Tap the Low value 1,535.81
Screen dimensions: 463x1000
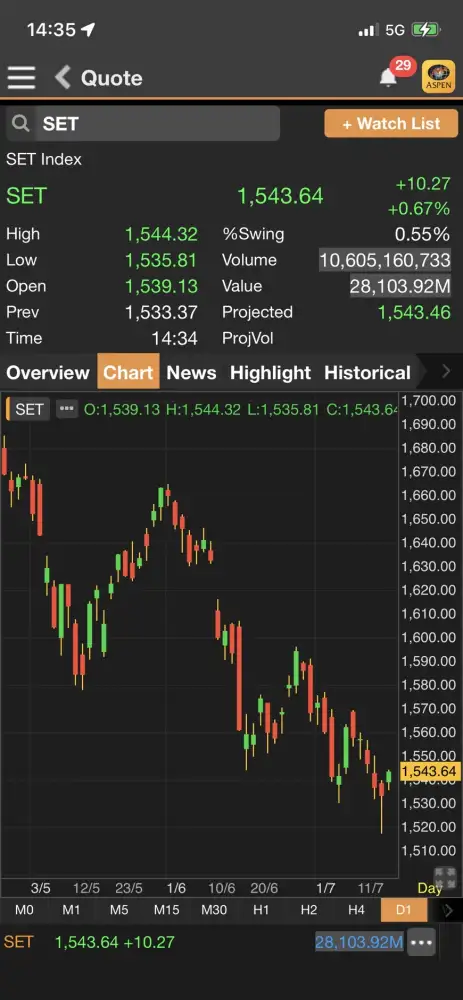coord(161,260)
